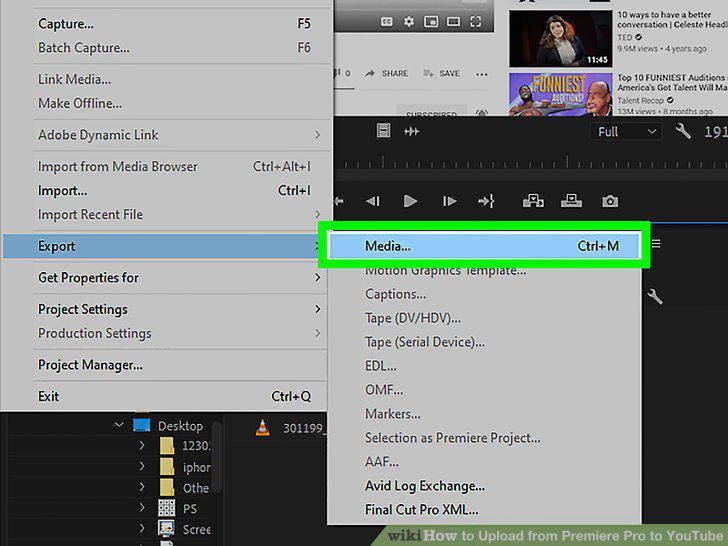The height and width of the screenshot is (546, 728).
Task: Expand the 1230 folder chevron
Action: point(142,445)
